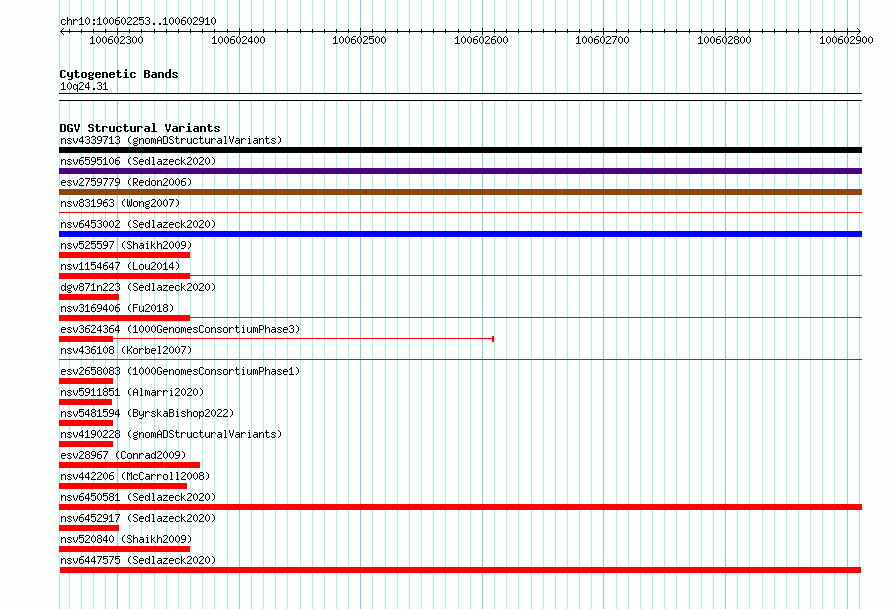Open variant nsv4339713 (gnomADStructuralVariants)
Screen dimensions: 890x609
[171, 140]
